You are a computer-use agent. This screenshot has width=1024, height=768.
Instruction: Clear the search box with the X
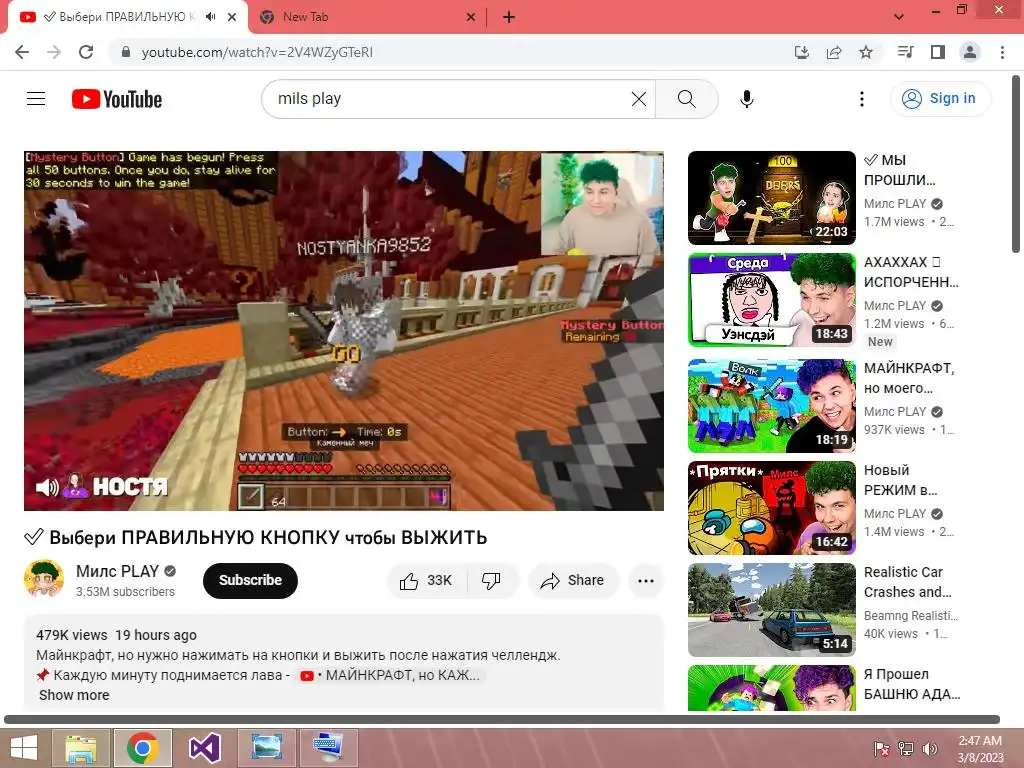[x=639, y=99]
